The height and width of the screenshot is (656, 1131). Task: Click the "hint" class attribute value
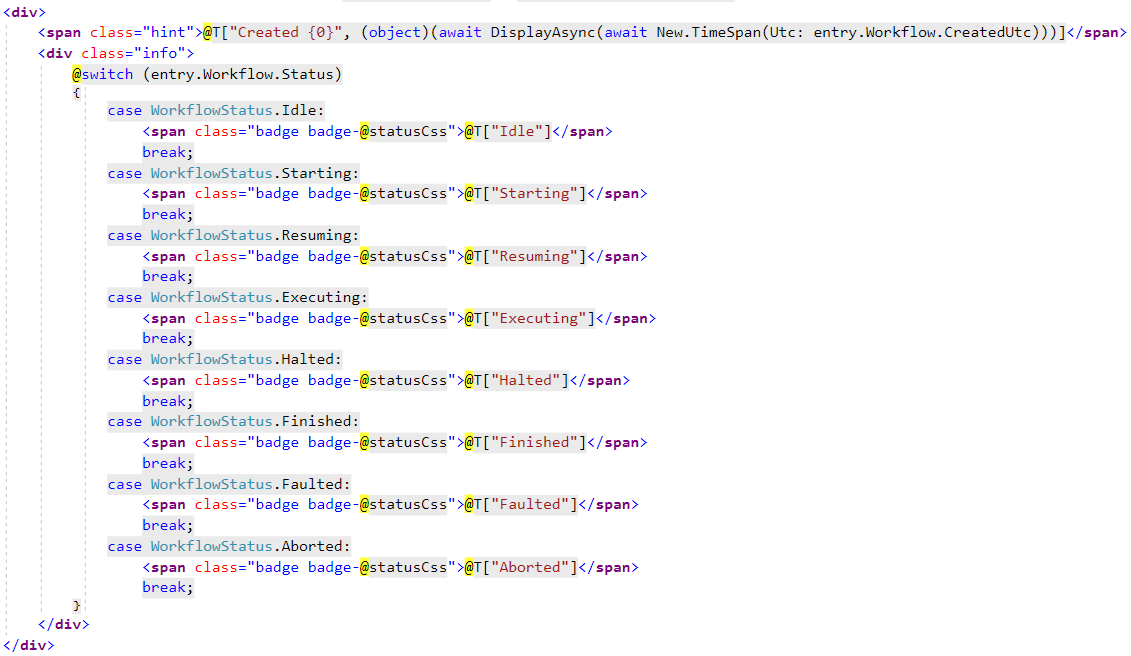click(168, 32)
